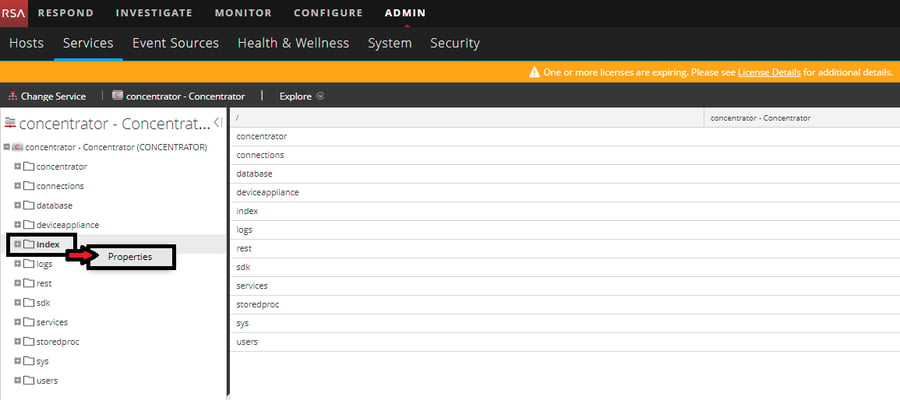Viewport: 900px width, 400px height.
Task: Click the deviceappliance folder icon
Action: click(x=29, y=225)
